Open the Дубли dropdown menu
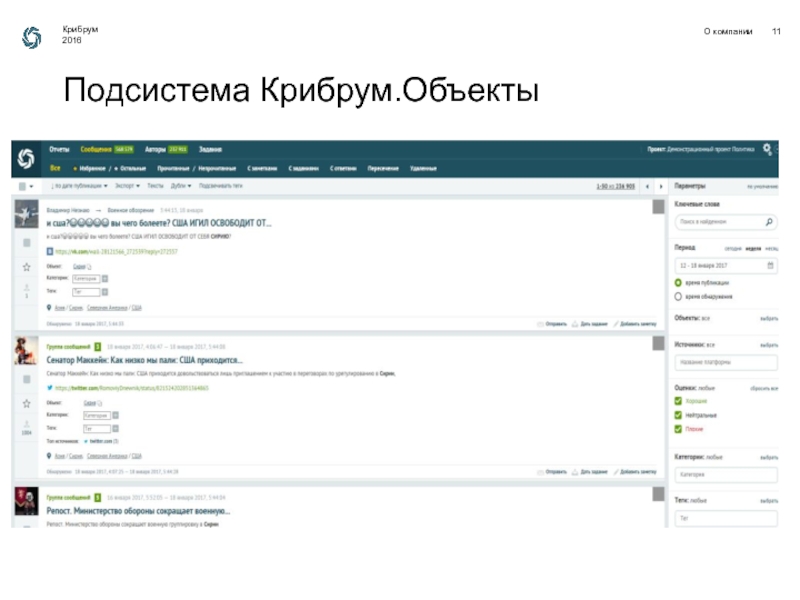 point(182,186)
